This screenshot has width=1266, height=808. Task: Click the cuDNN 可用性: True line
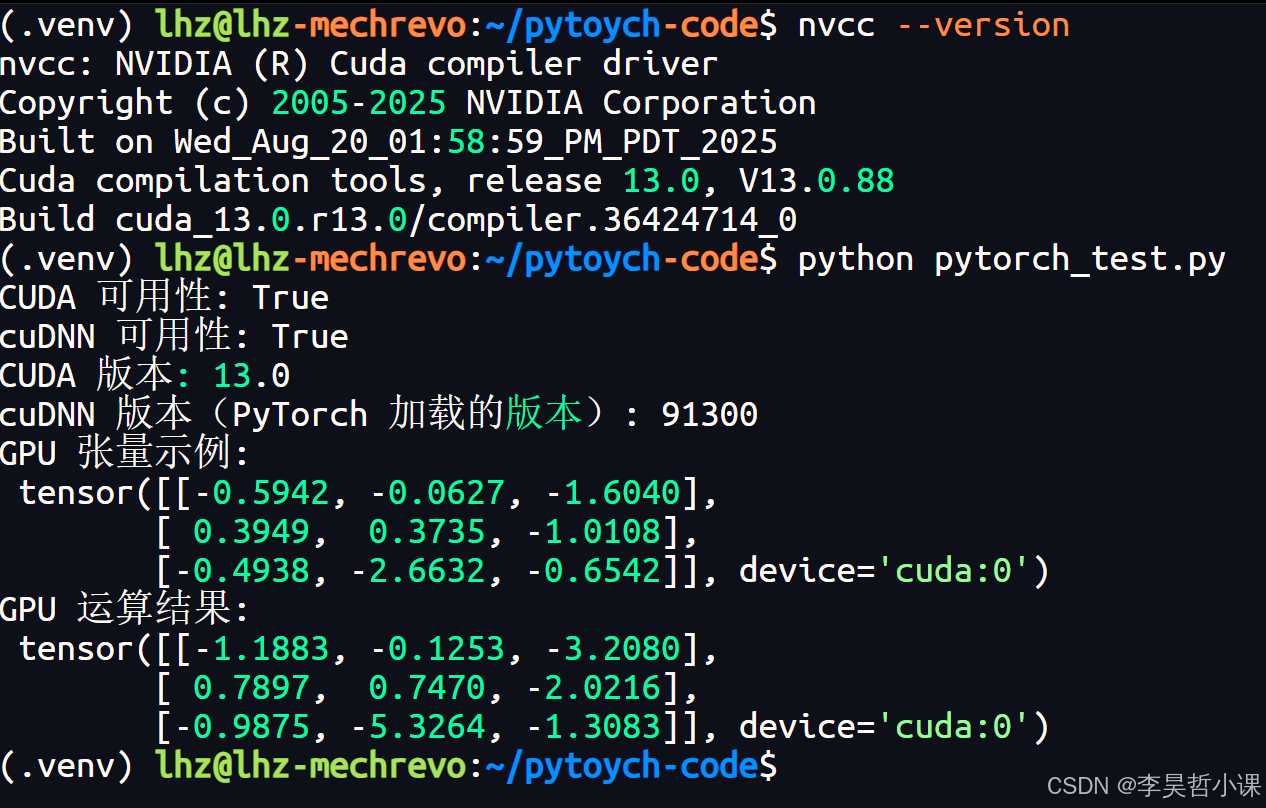click(x=173, y=335)
